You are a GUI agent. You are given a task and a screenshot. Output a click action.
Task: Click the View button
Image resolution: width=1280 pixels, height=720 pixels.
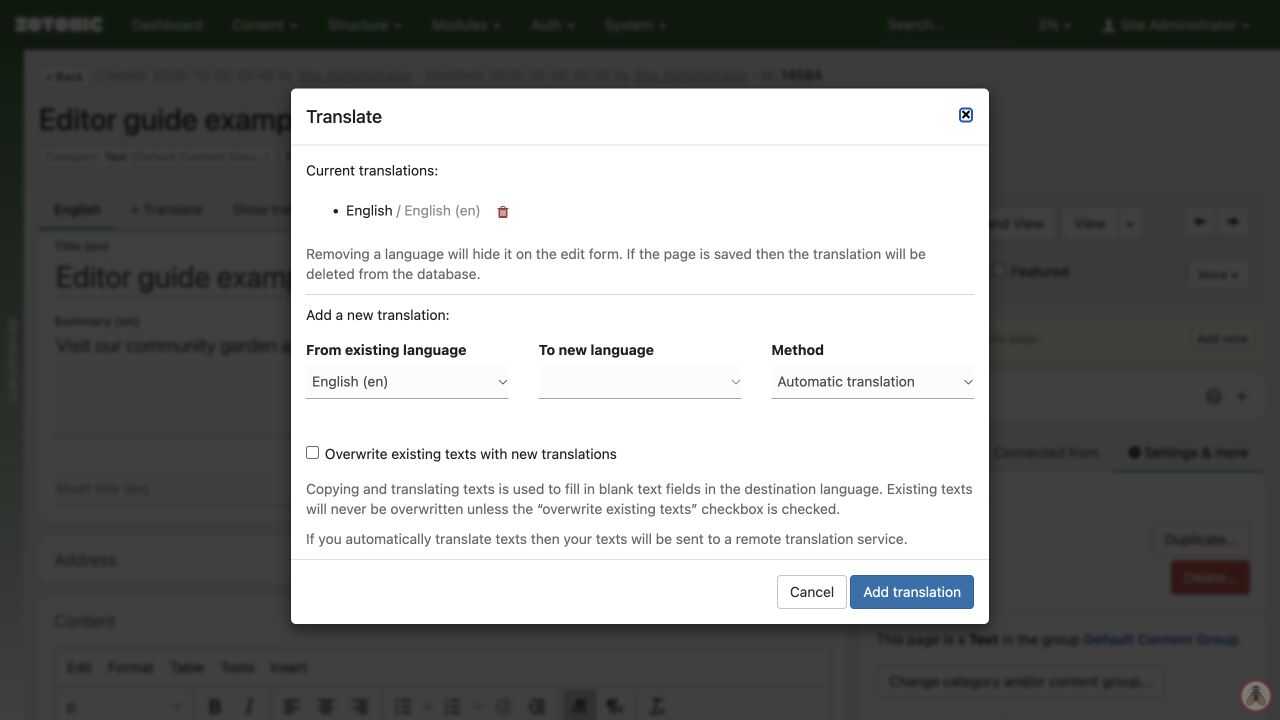[1090, 223]
